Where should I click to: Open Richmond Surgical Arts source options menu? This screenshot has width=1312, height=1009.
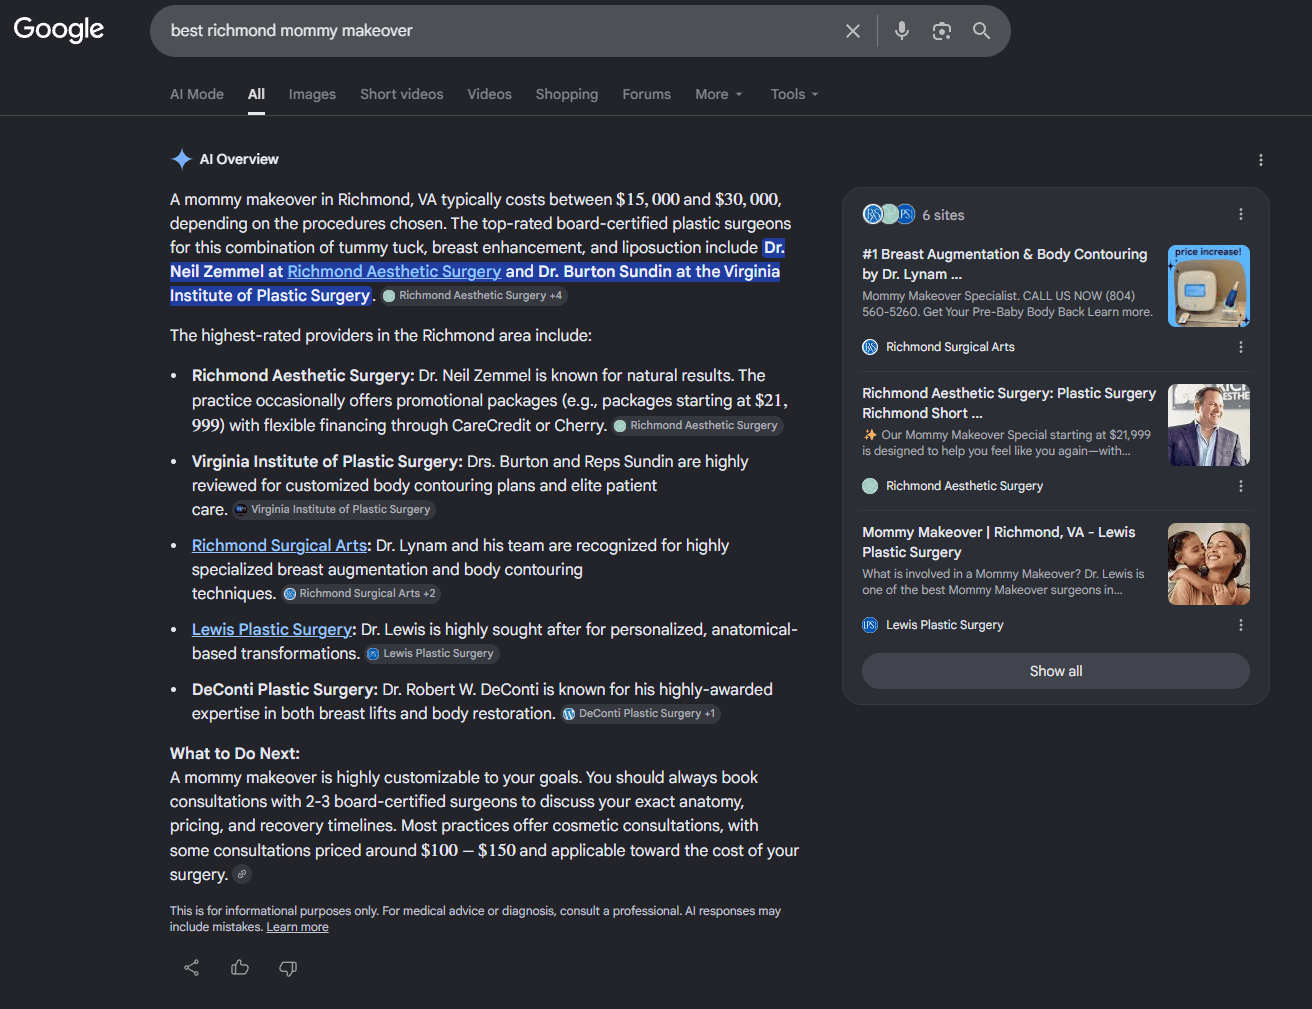click(x=1241, y=347)
